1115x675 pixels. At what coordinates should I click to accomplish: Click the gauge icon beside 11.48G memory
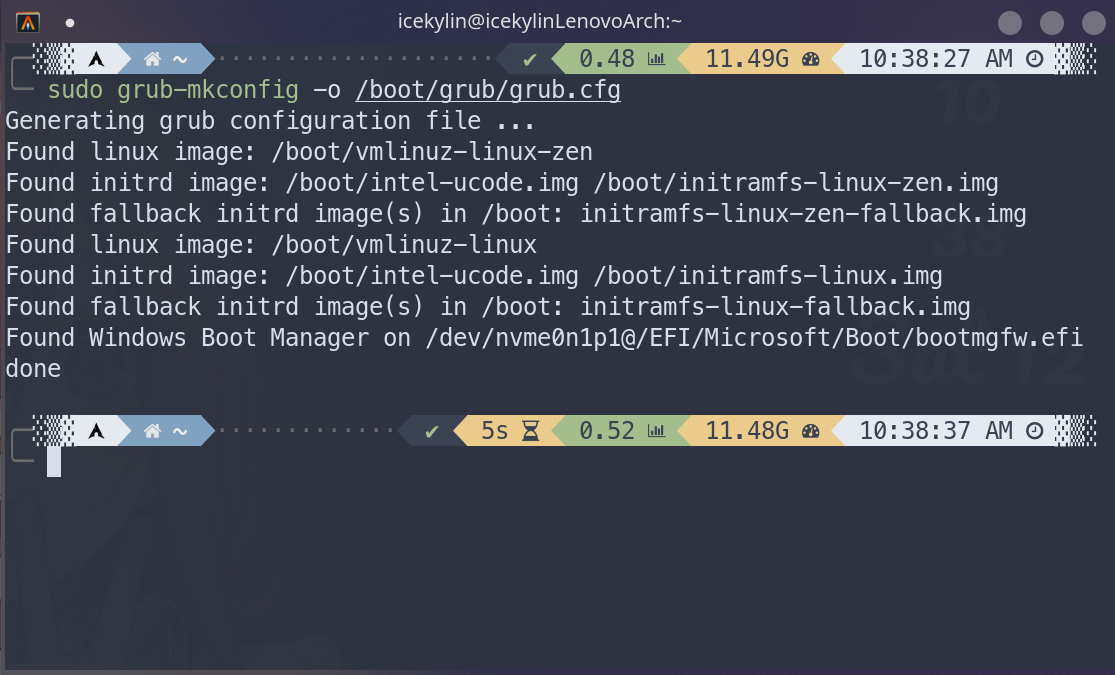point(810,431)
